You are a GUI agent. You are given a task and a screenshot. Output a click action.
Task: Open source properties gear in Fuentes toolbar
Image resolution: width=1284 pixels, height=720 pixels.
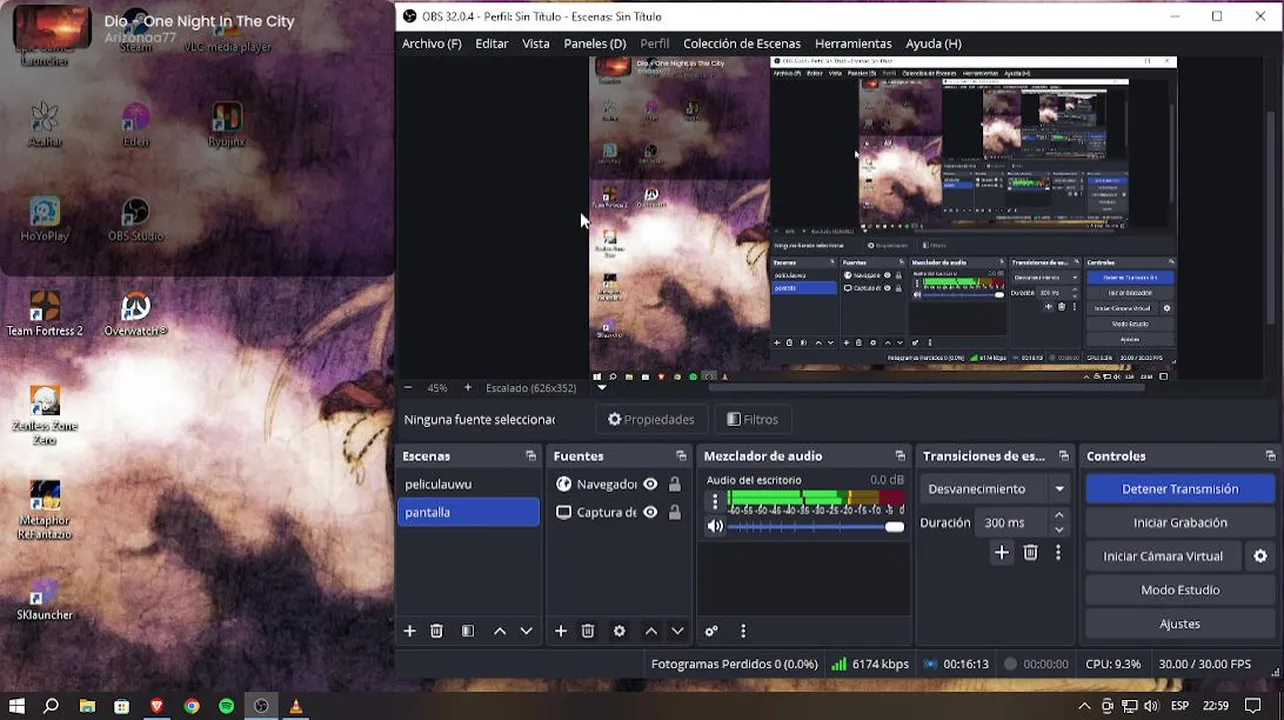(x=619, y=631)
